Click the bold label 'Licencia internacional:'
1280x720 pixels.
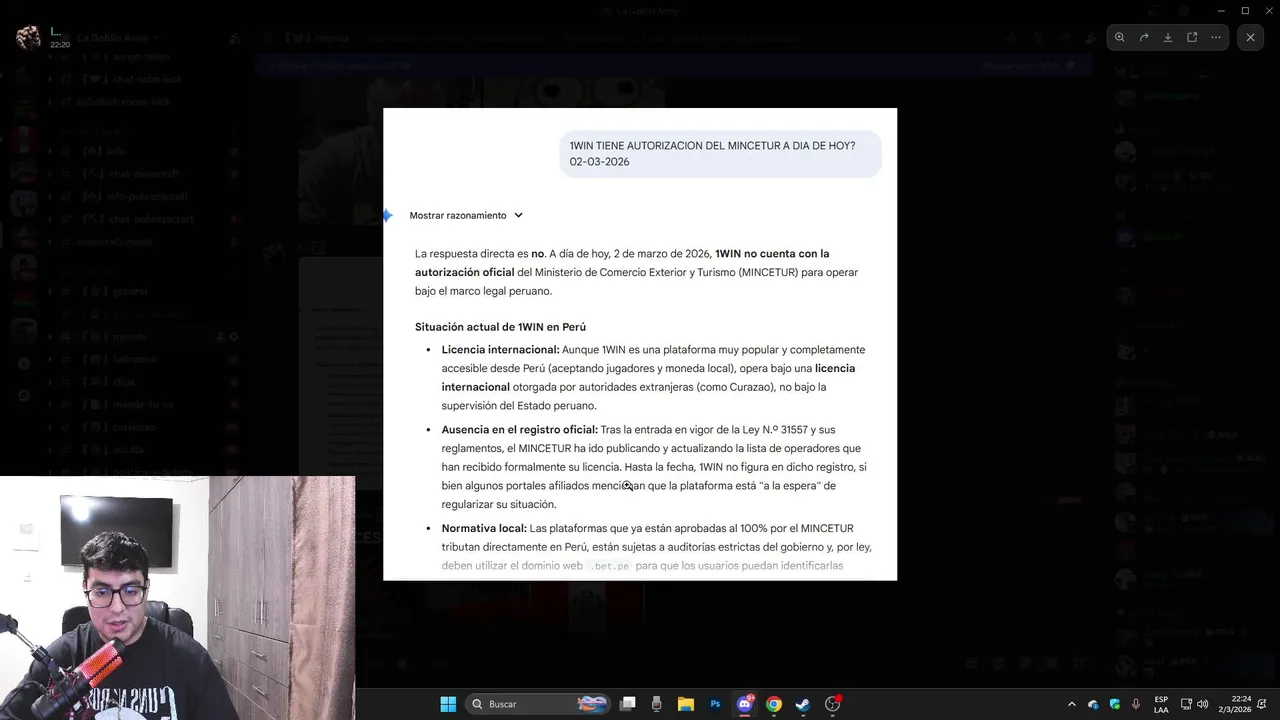click(500, 350)
